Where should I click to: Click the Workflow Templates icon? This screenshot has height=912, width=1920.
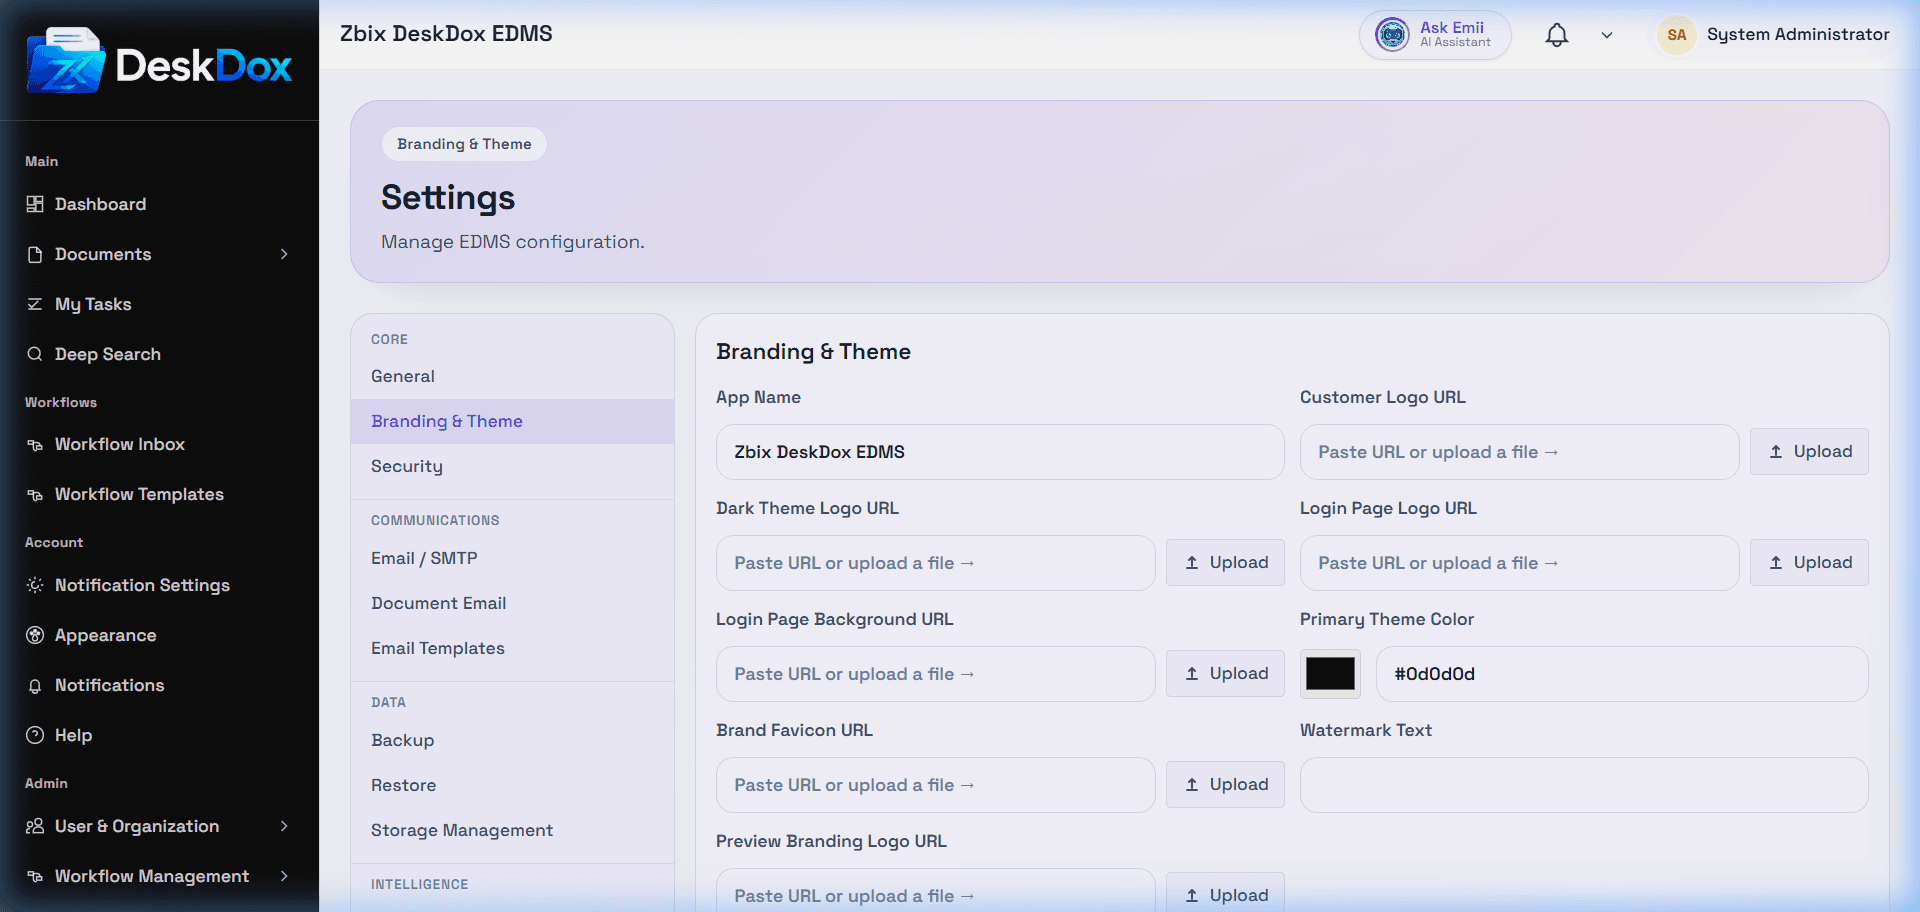click(35, 494)
